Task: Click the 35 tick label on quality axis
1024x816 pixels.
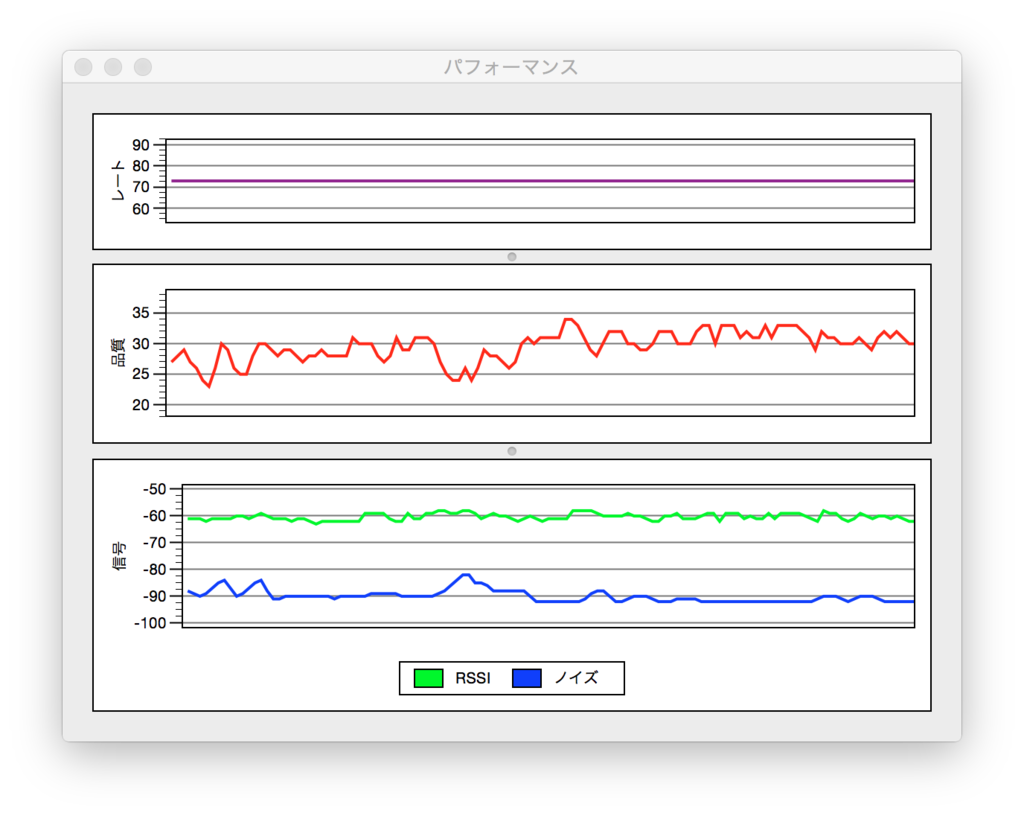Action: [140, 313]
